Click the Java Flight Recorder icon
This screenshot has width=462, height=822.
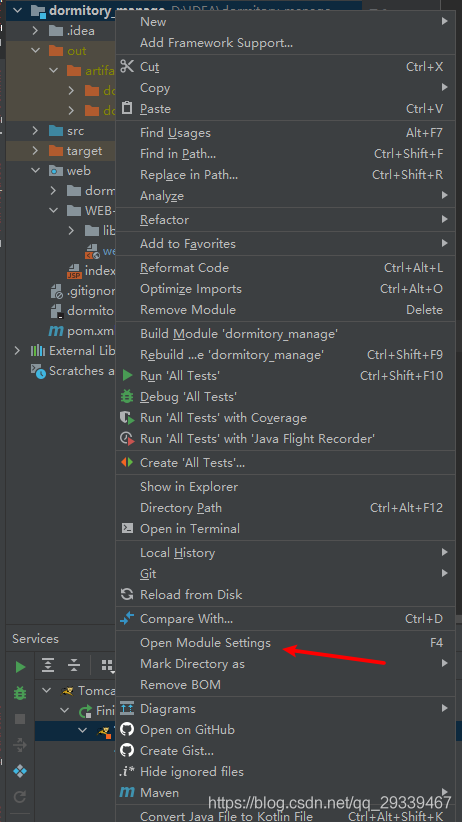(x=127, y=438)
